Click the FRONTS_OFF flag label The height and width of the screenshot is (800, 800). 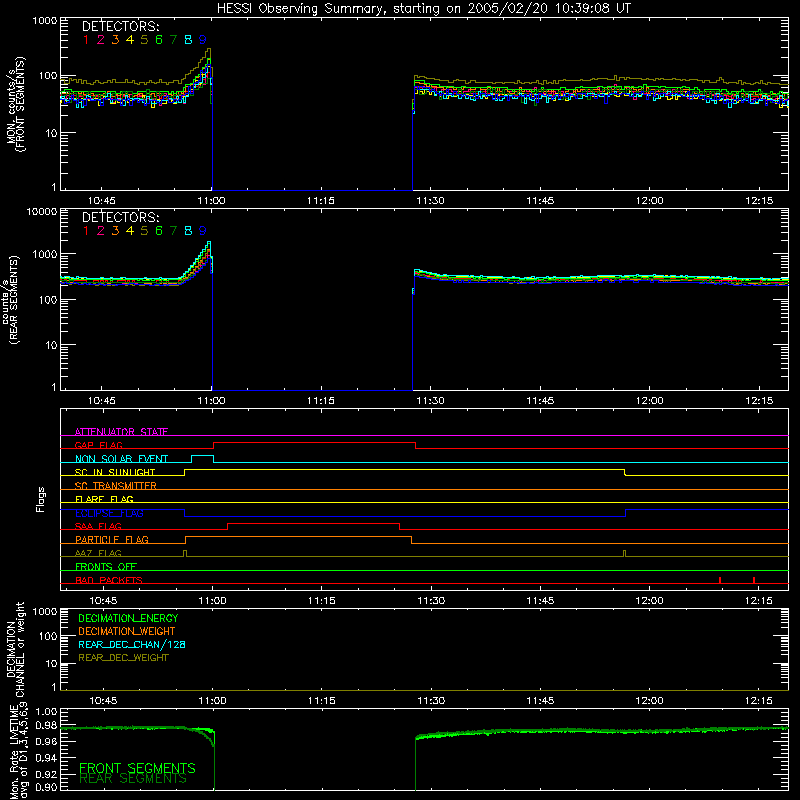coord(106,567)
